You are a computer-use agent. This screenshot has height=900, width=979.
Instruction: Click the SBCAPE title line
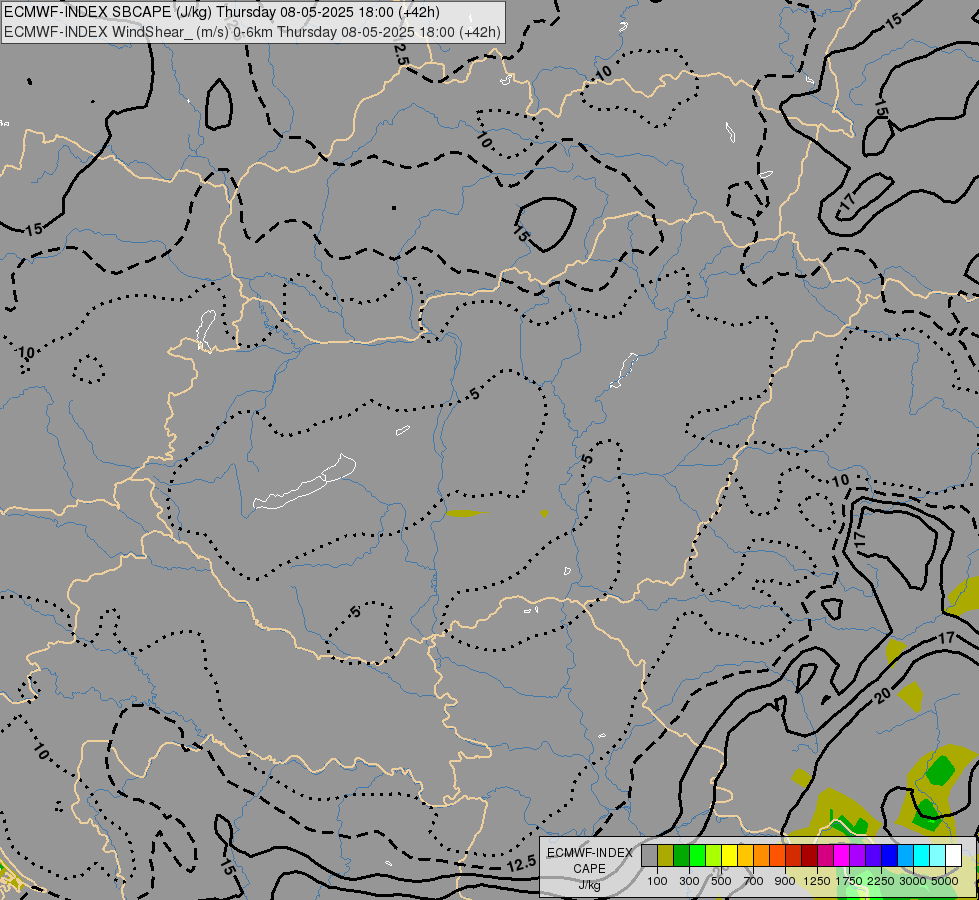click(222, 12)
